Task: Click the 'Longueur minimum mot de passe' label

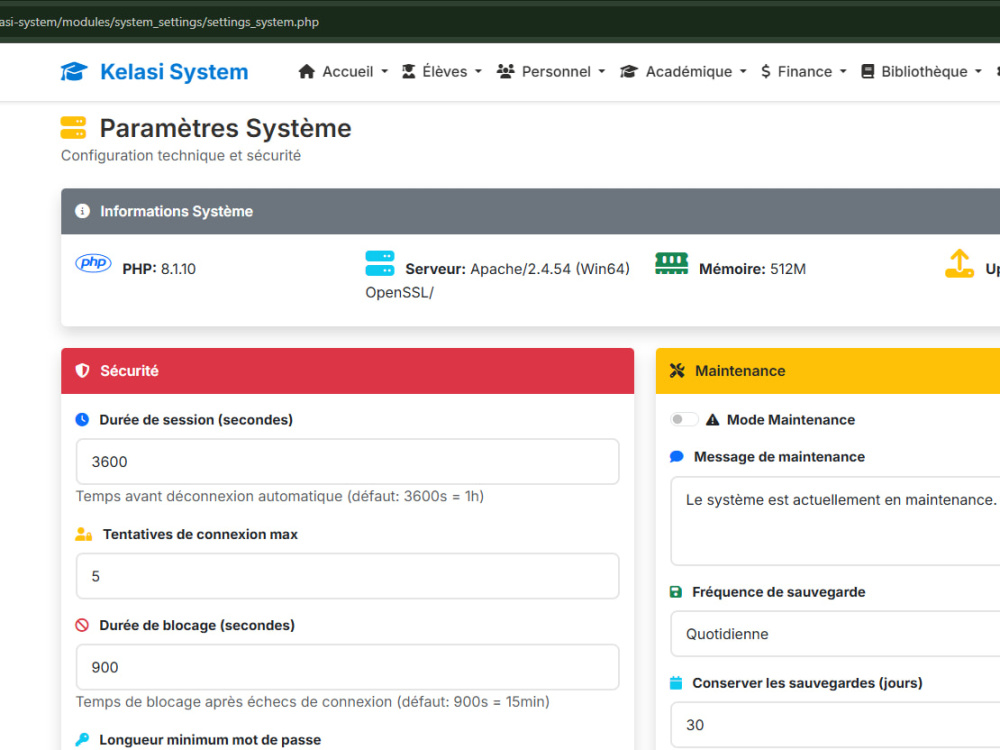Action: tap(210, 740)
